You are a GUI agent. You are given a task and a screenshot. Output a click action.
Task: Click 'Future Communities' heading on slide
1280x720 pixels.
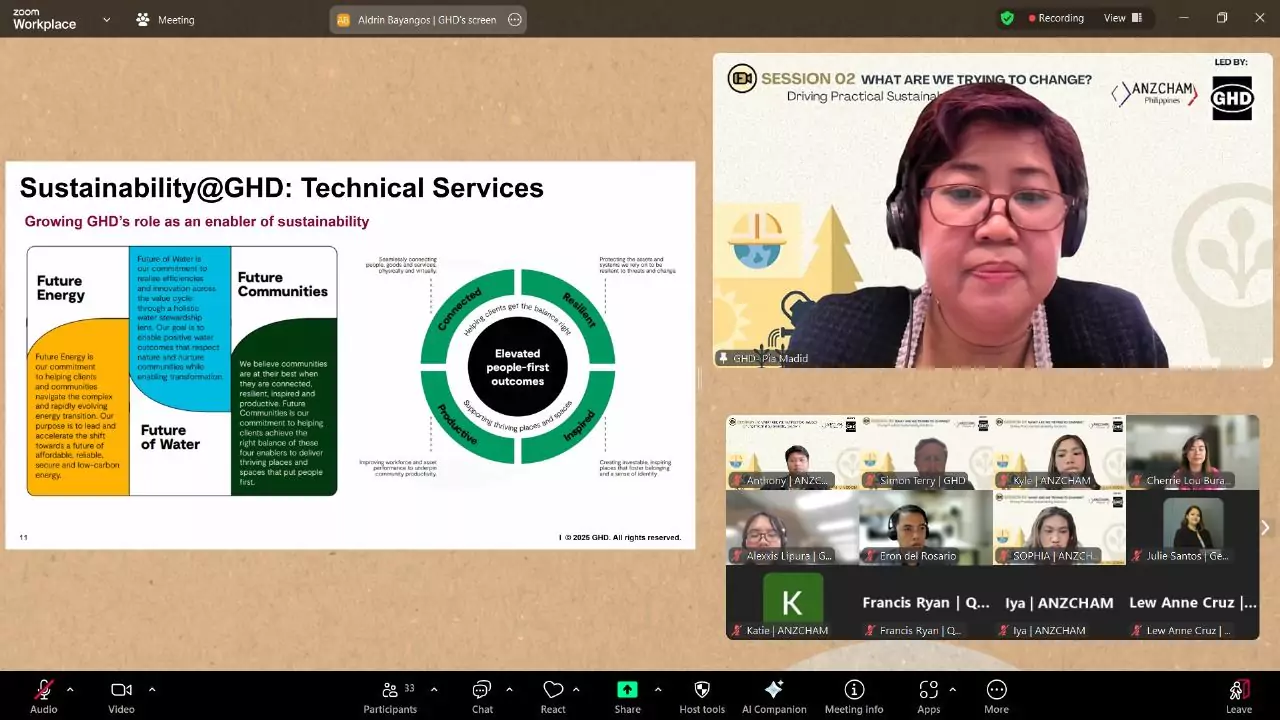coord(282,284)
